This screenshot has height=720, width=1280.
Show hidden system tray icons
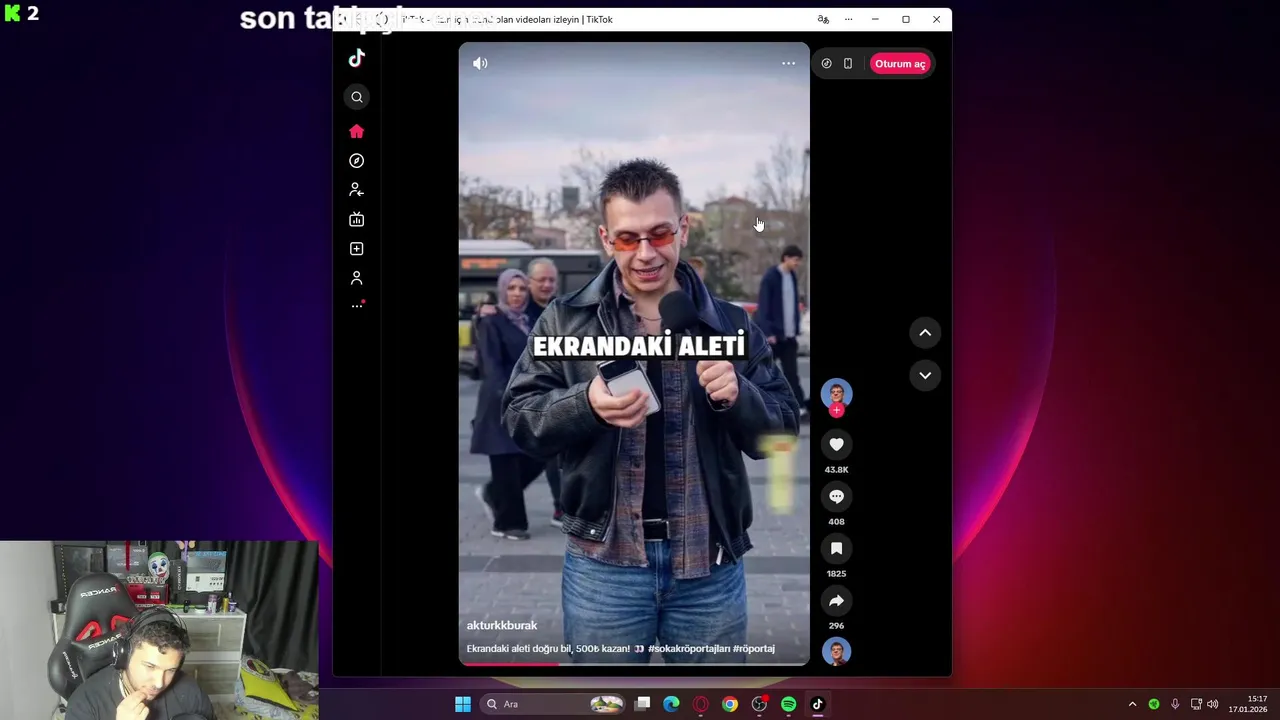[x=1132, y=704]
